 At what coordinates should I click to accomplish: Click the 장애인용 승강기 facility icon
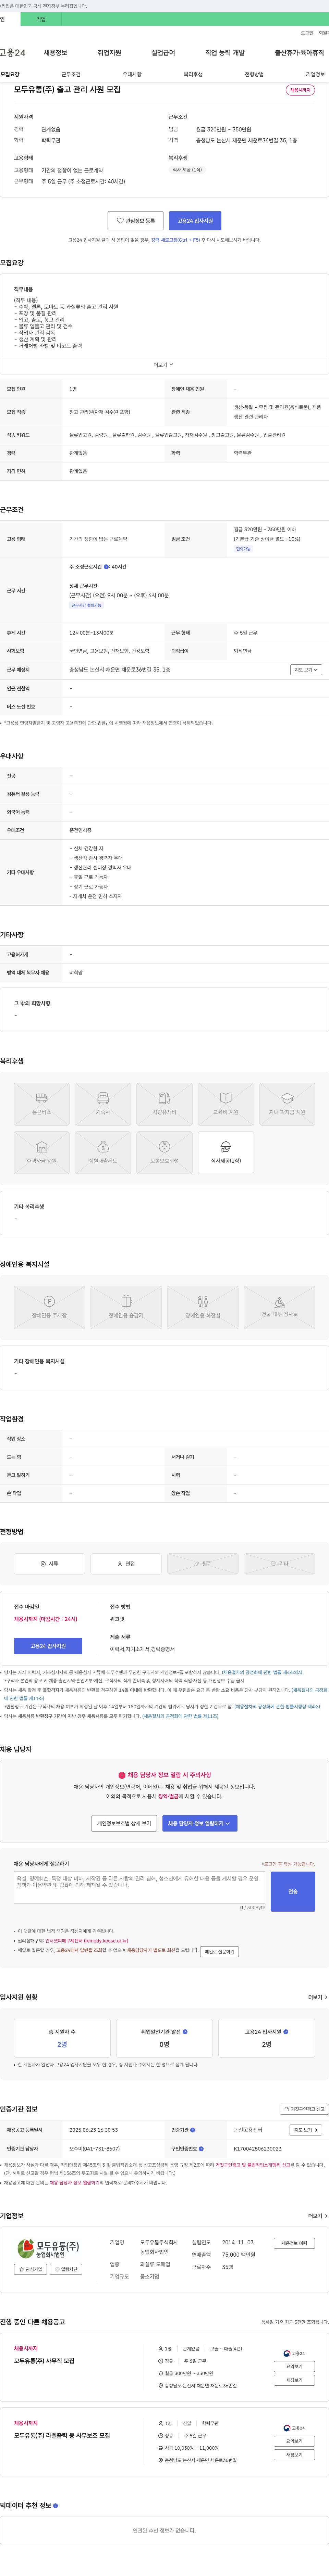tap(126, 1307)
